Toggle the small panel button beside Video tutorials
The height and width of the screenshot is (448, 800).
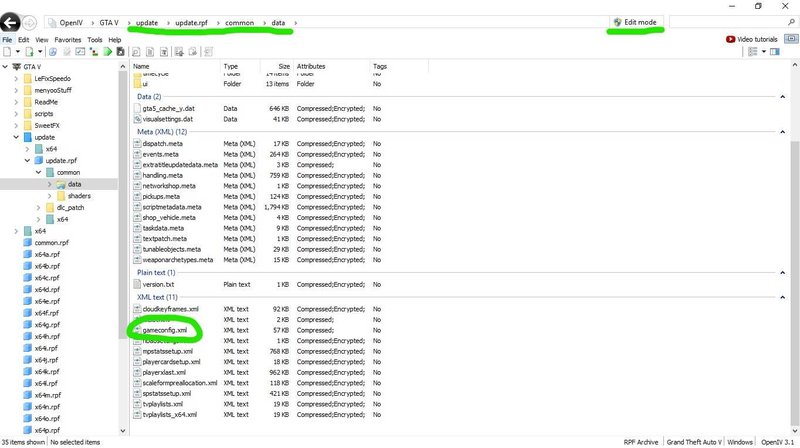coord(791,39)
